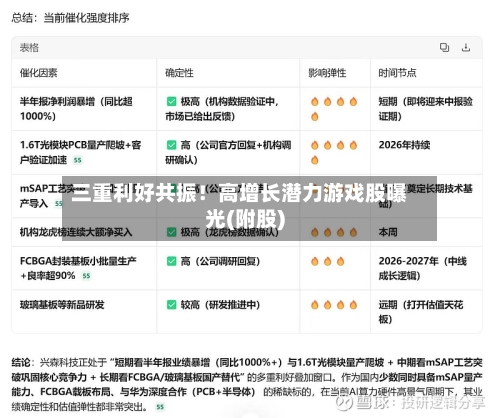Click the green check in the FCBGA封装基板 row
This screenshot has height=418, width=500.
point(171,261)
